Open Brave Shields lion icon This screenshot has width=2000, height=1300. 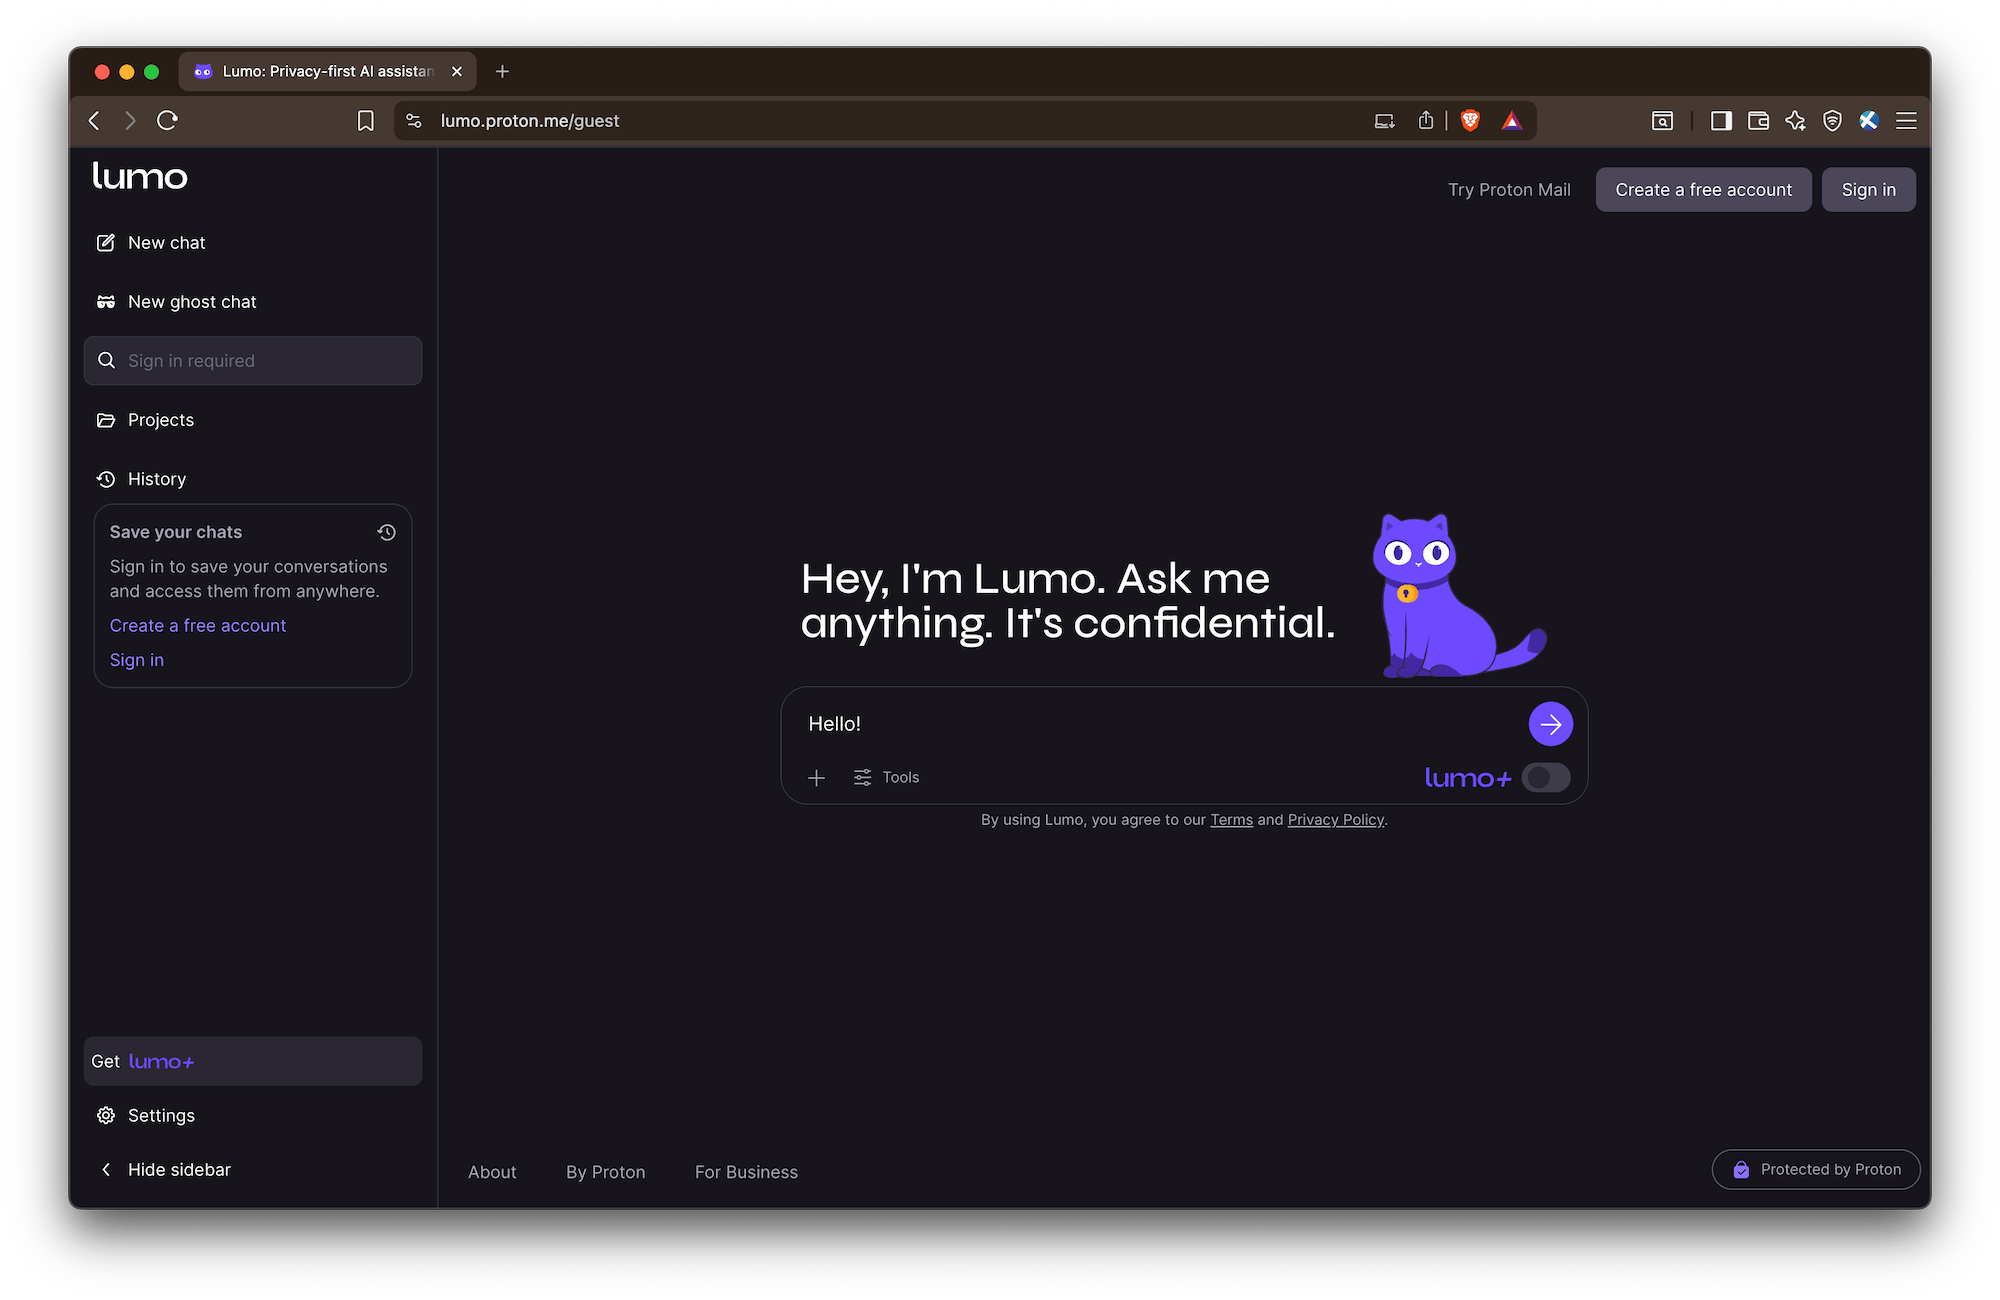tap(1470, 121)
